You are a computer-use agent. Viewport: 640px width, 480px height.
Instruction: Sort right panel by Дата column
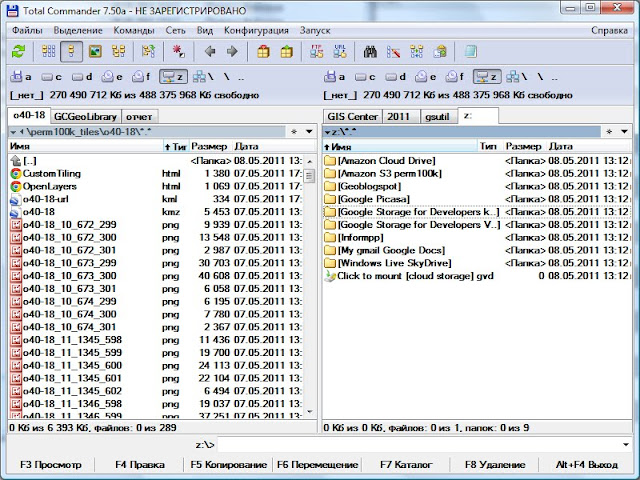(x=588, y=146)
